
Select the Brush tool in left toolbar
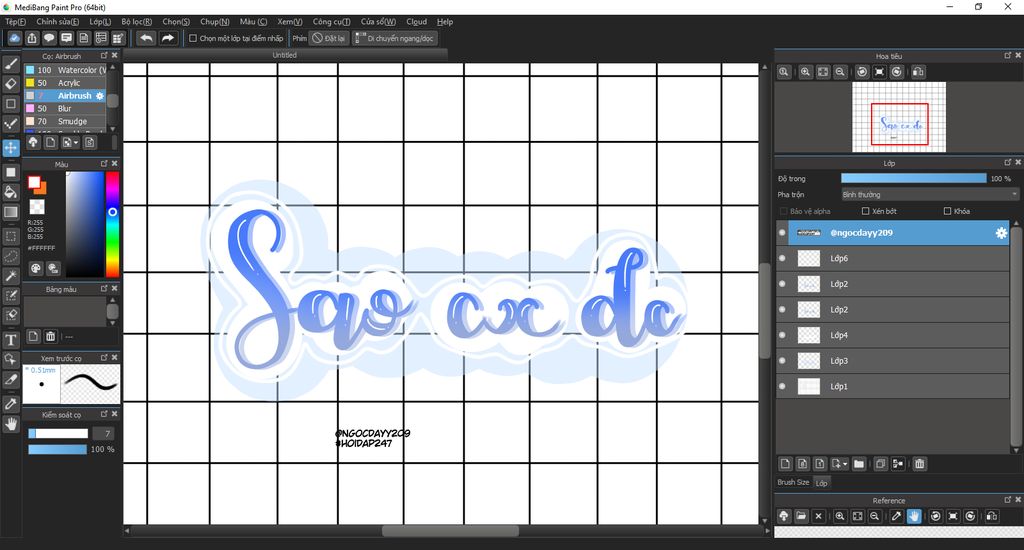[10, 64]
